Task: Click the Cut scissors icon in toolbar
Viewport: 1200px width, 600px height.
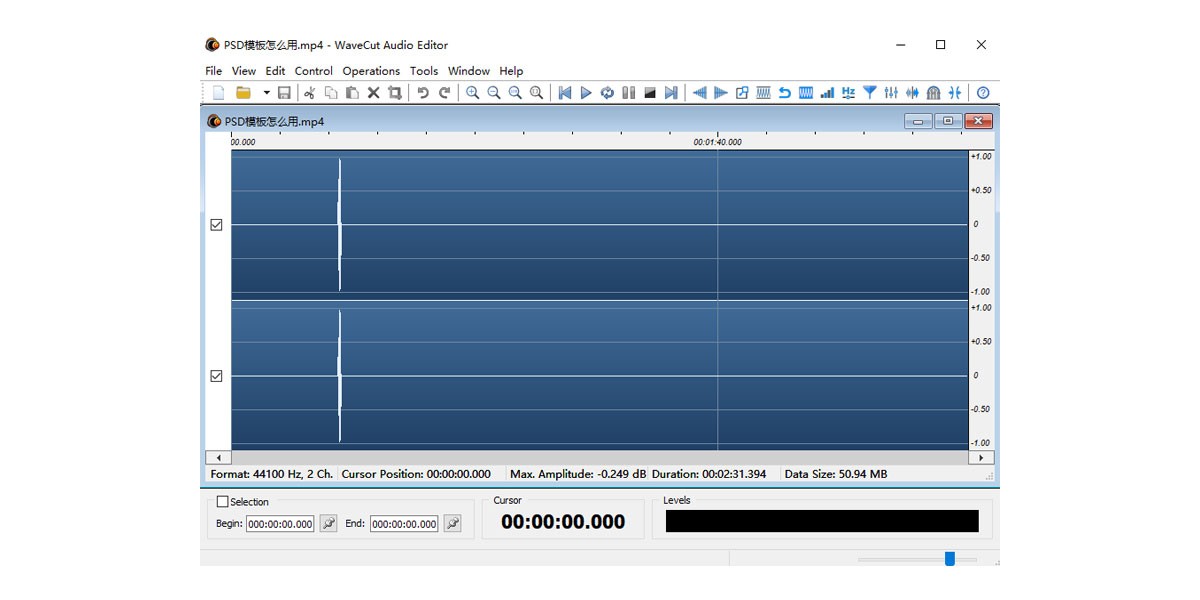Action: [309, 93]
